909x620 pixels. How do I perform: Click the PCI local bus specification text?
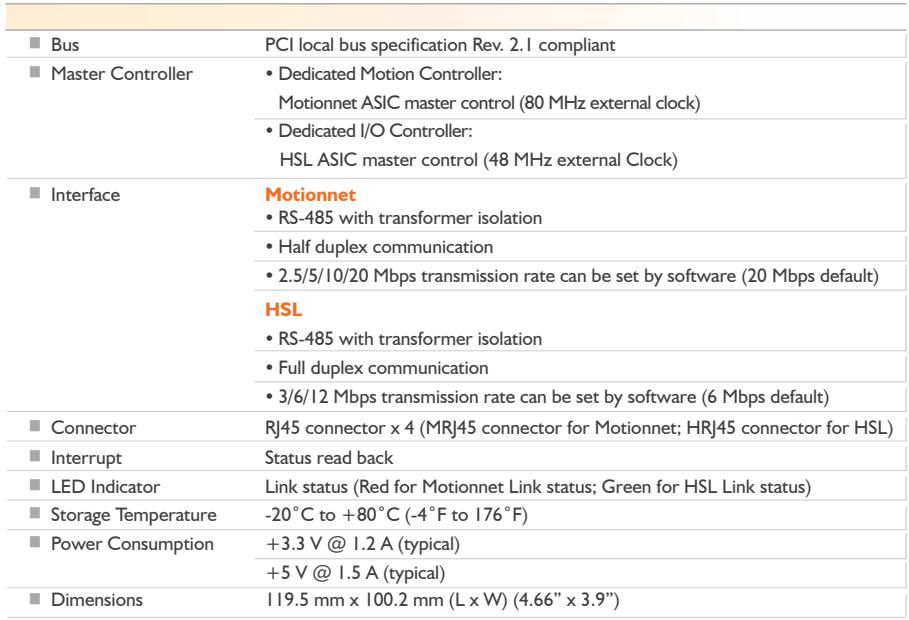[440, 45]
